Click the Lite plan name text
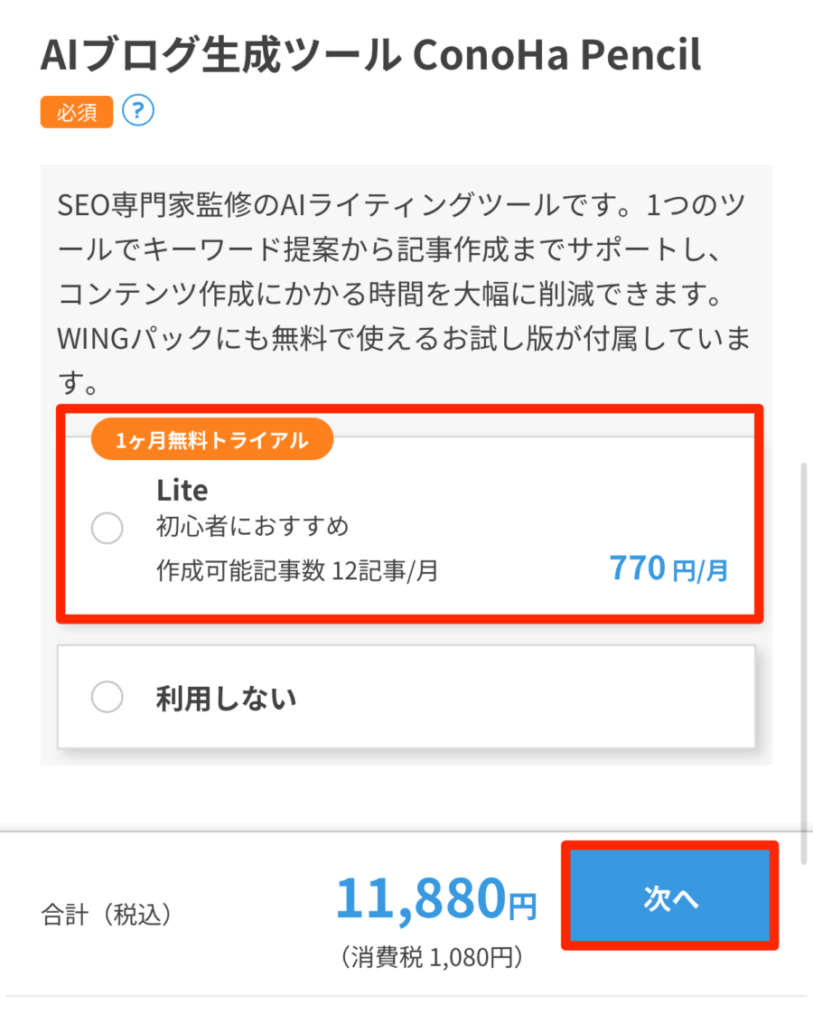The image size is (813, 1024). (x=182, y=490)
